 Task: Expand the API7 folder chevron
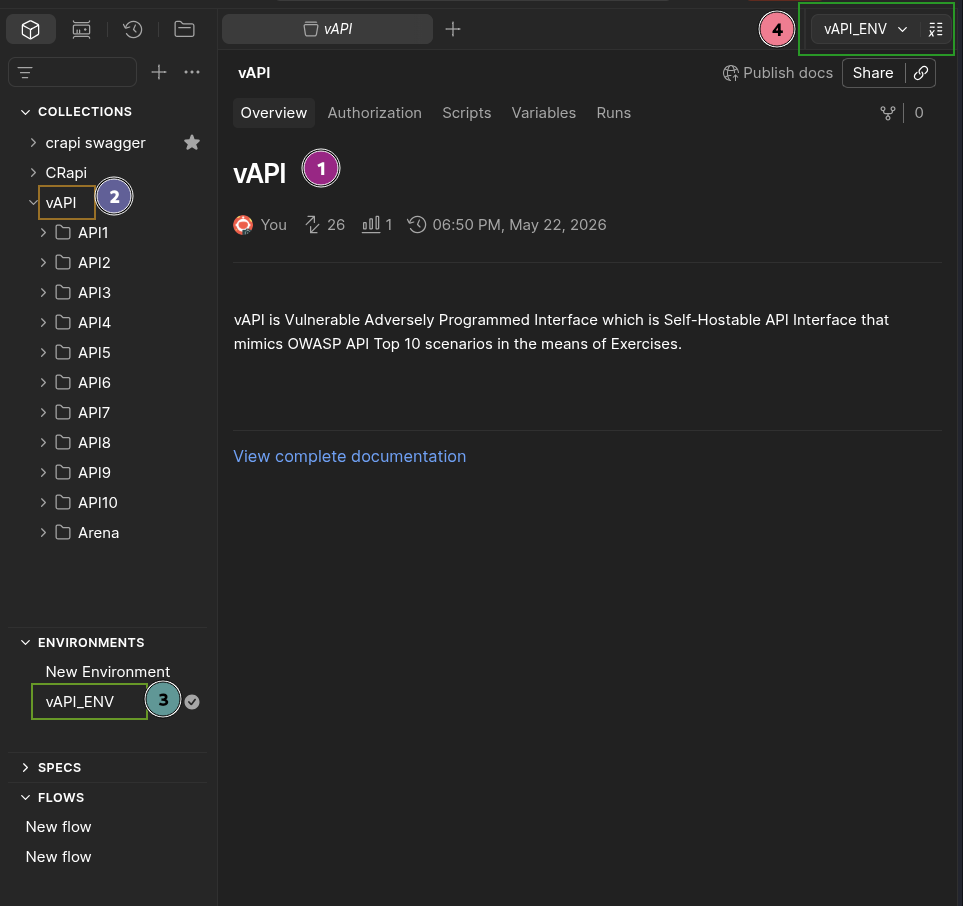[x=43, y=412]
